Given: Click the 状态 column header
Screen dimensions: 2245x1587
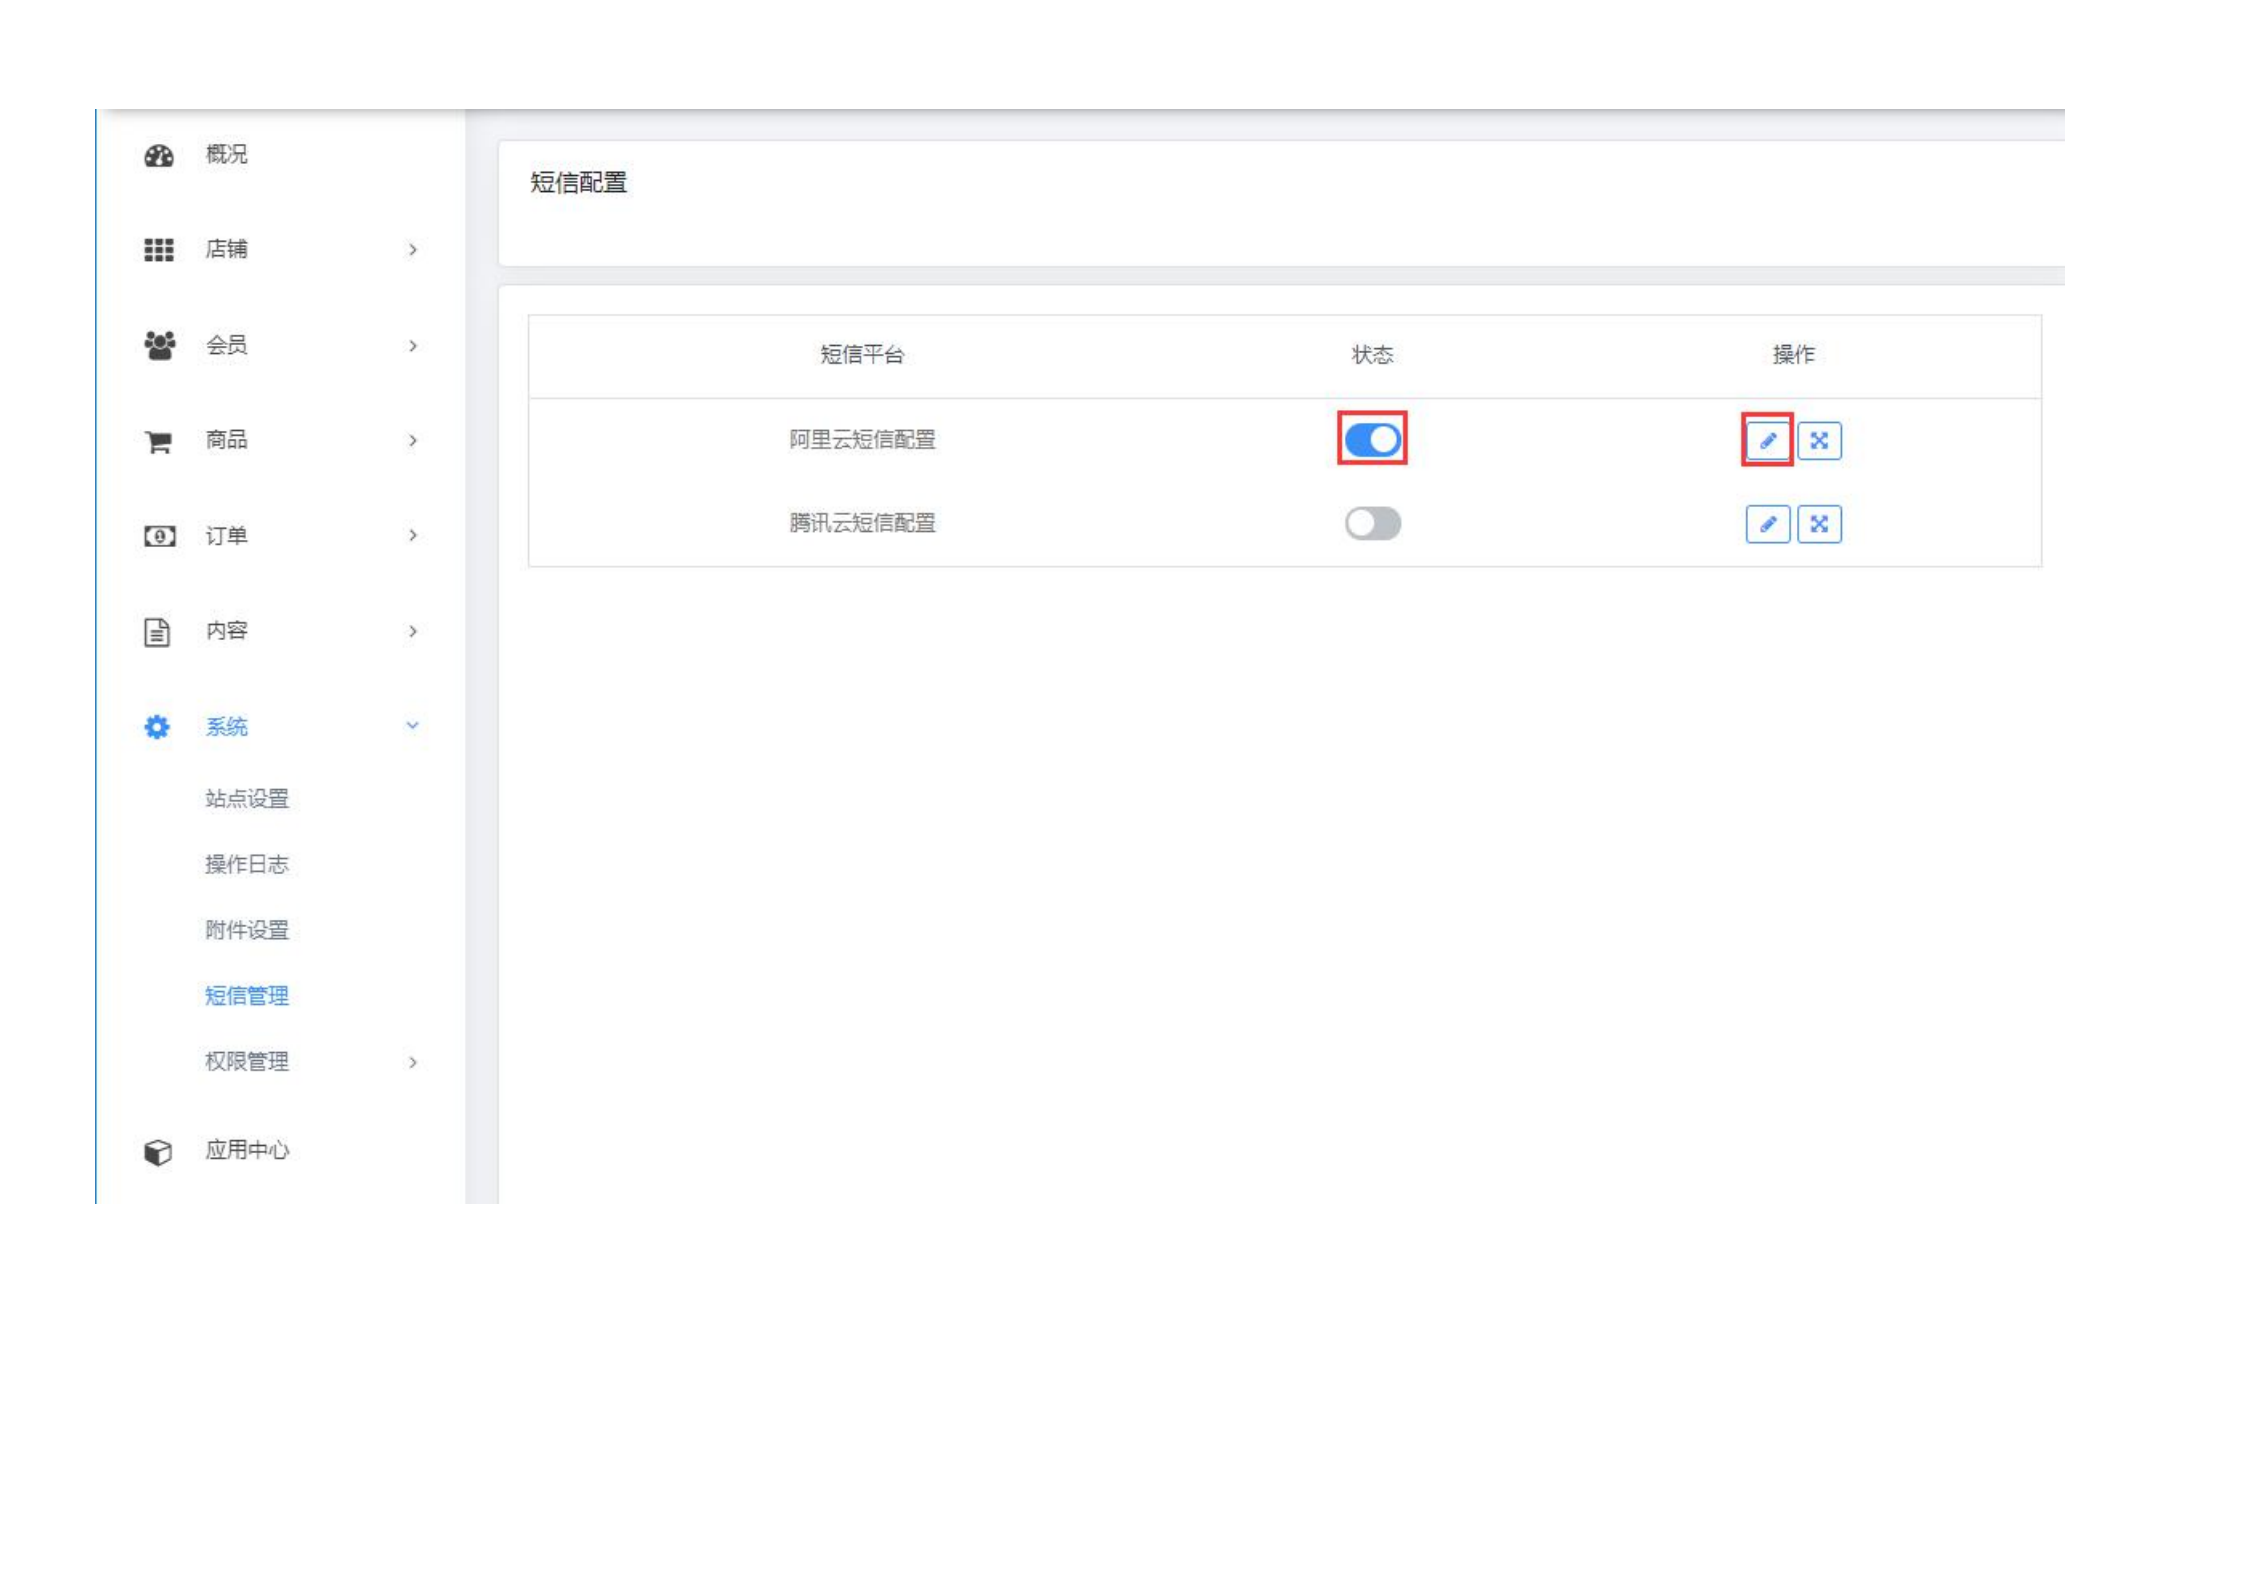Looking at the screenshot, I should pyautogui.click(x=1372, y=355).
